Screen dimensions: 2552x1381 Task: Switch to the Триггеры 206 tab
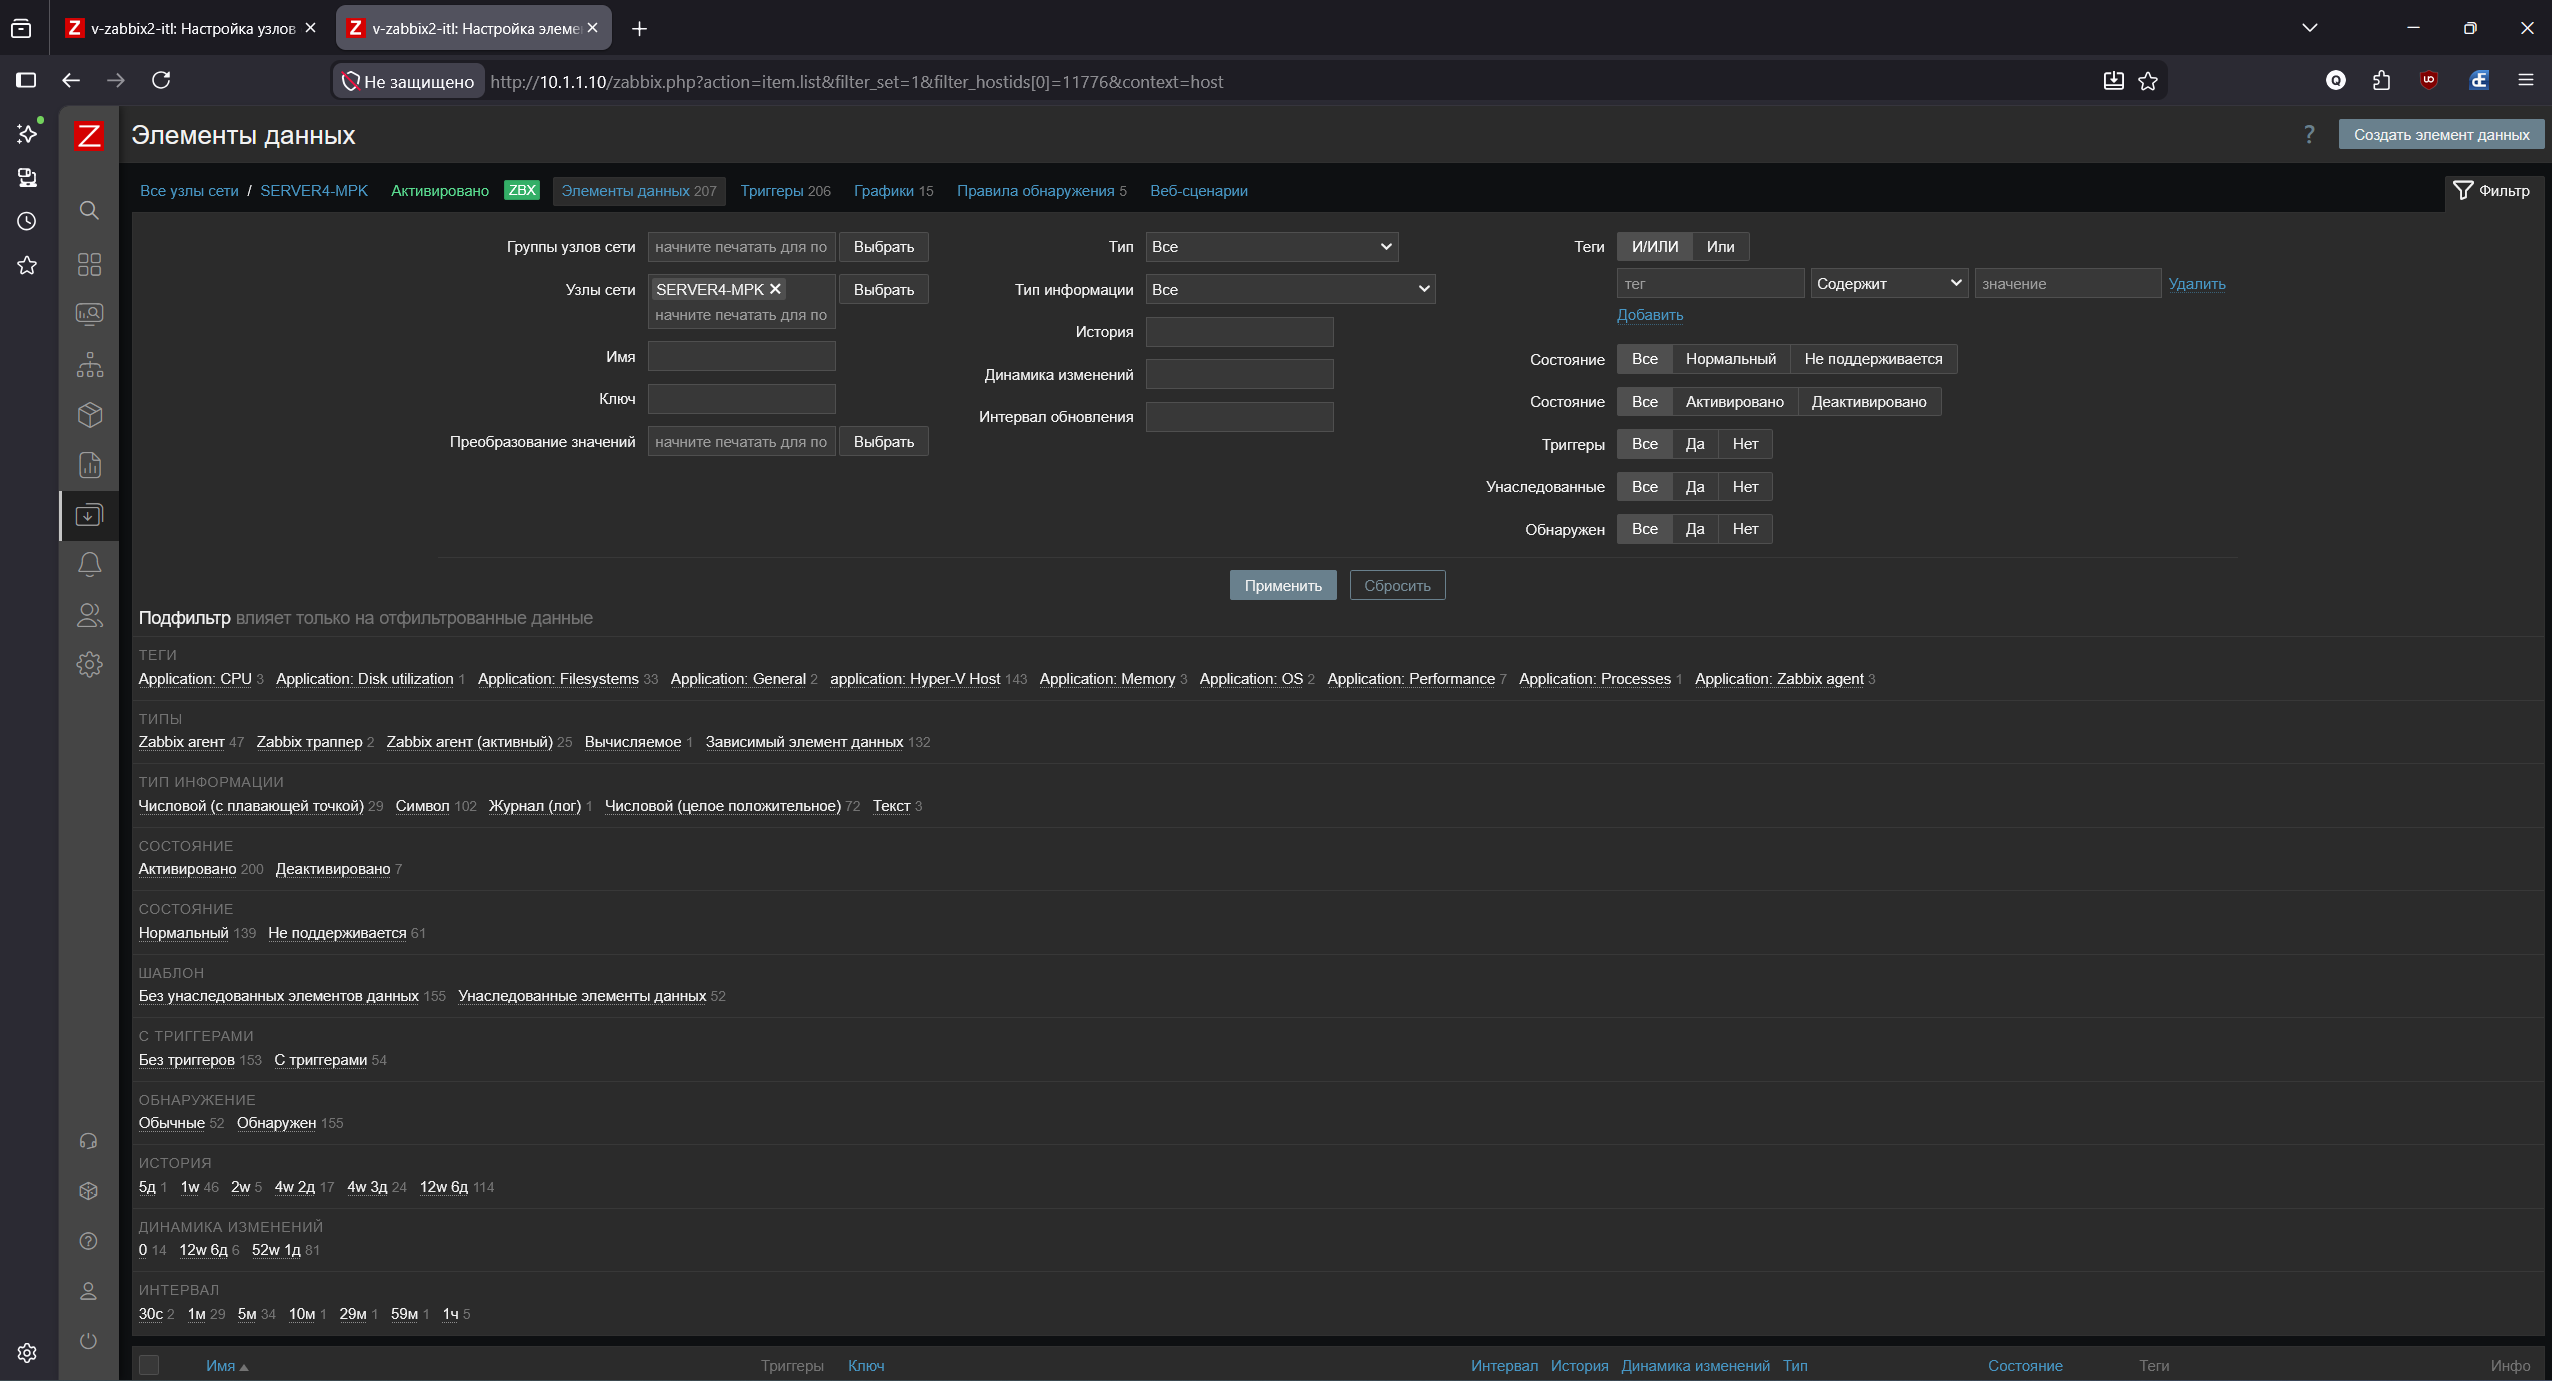click(785, 191)
